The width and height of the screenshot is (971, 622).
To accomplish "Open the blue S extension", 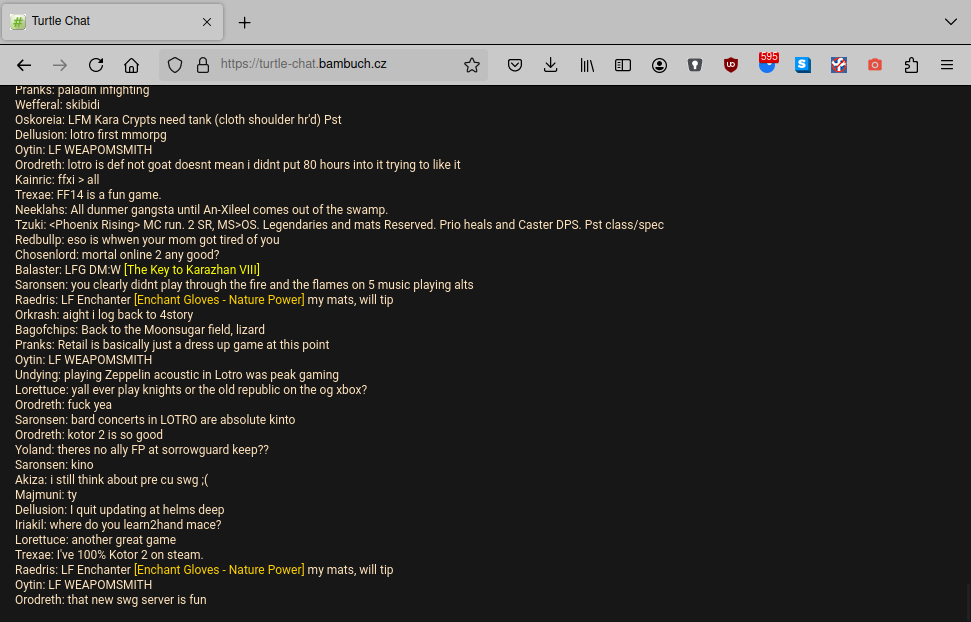I will [x=803, y=65].
